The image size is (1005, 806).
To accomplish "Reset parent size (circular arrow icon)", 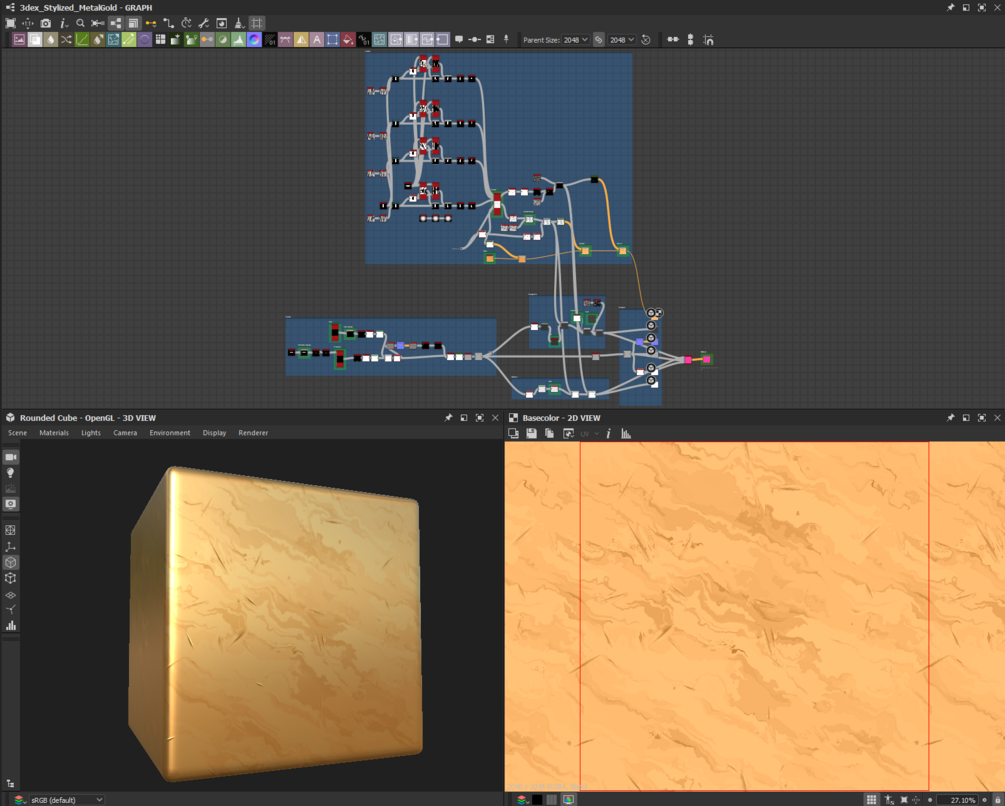I will 646,40.
